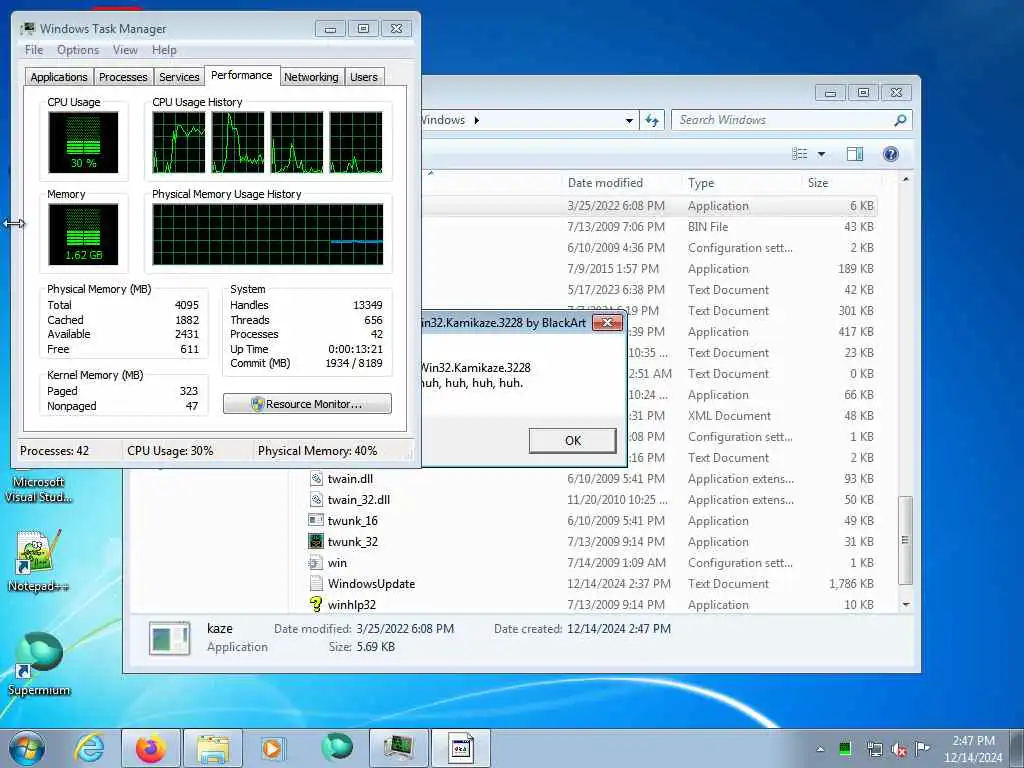The width and height of the screenshot is (1024, 768).
Task: Minimize the Task Manager window
Action: [330, 29]
